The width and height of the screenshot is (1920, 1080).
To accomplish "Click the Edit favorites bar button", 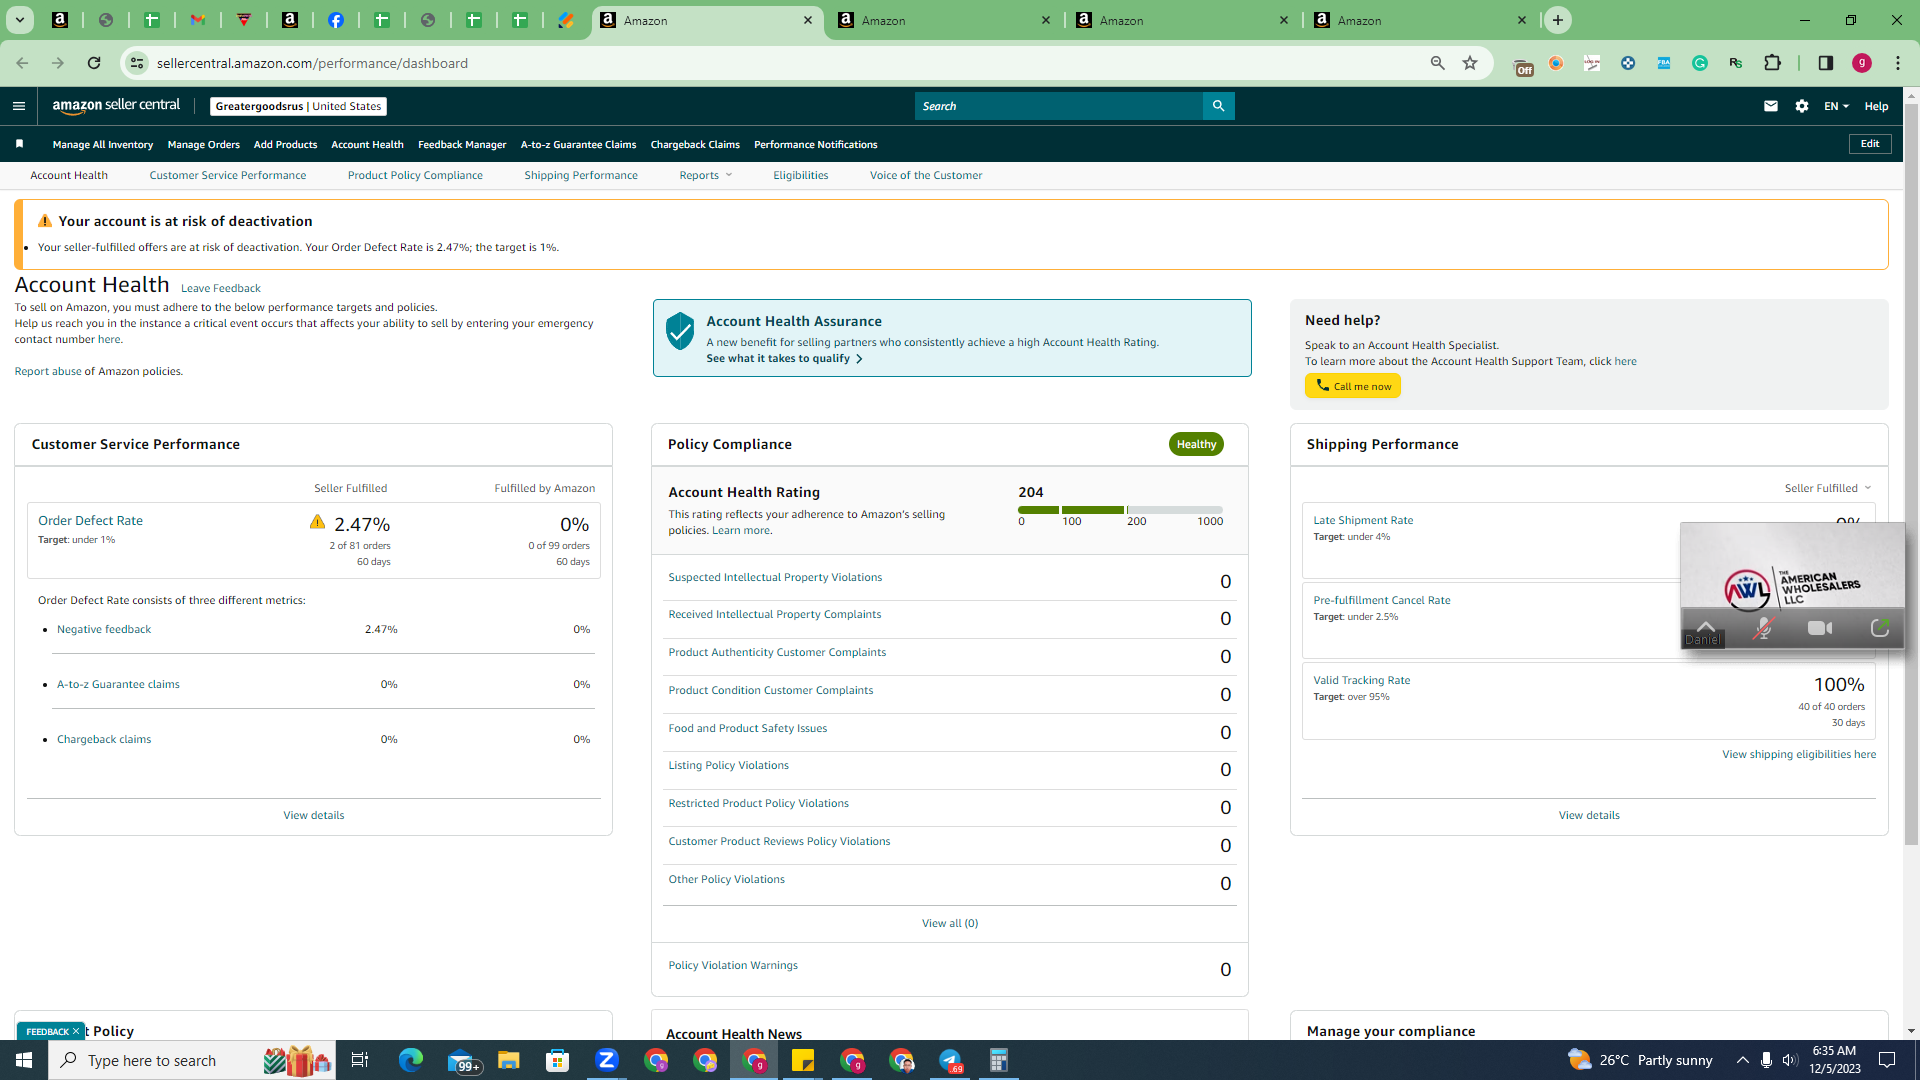I will pos(1870,144).
